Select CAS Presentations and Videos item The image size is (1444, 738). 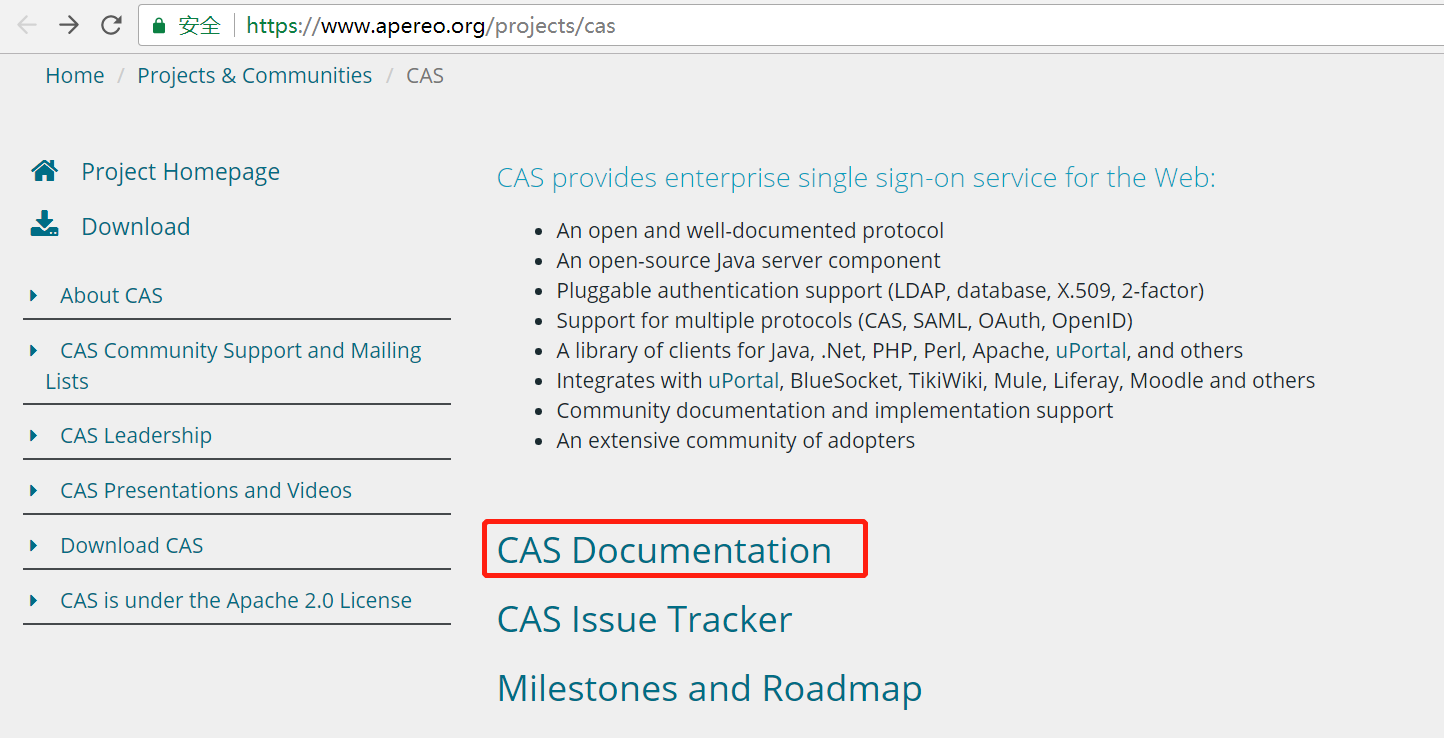[206, 491]
